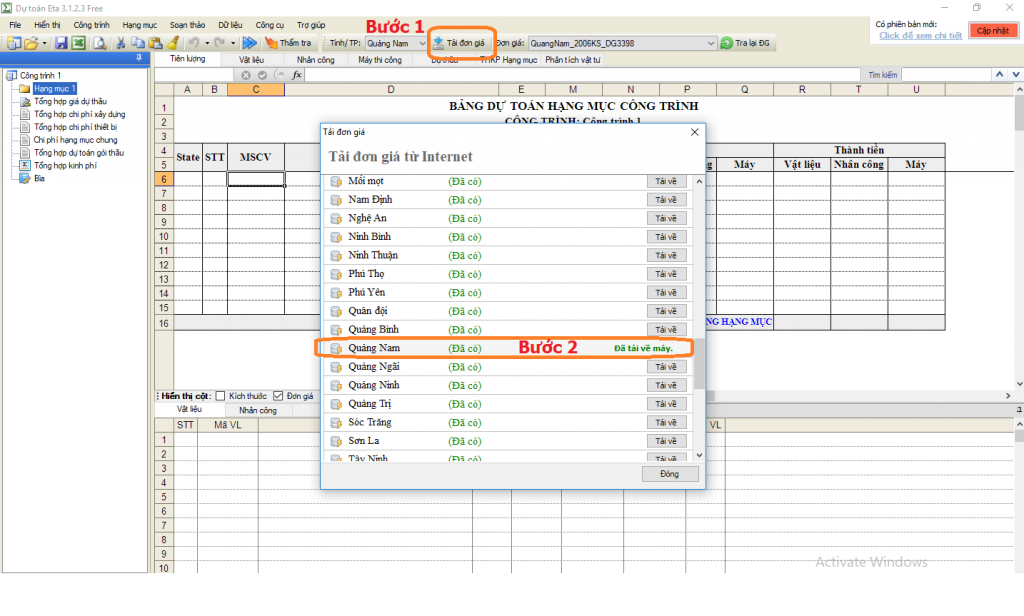Click the print preview magnifier icon

[x=100, y=43]
